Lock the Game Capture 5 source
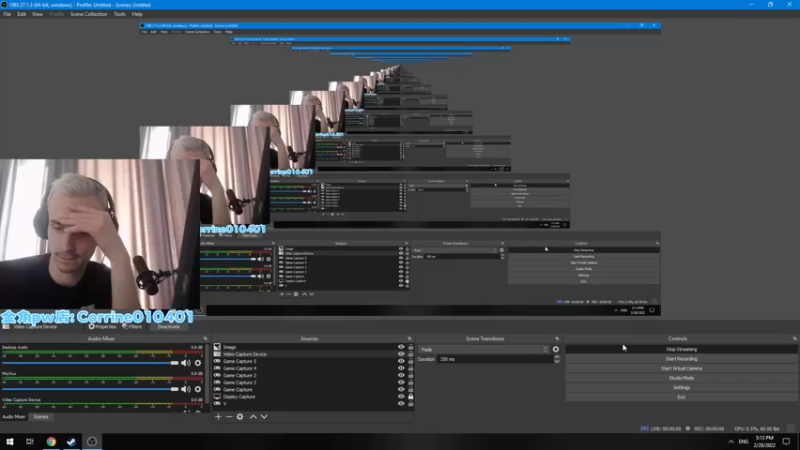This screenshot has height=450, width=800. click(x=410, y=361)
